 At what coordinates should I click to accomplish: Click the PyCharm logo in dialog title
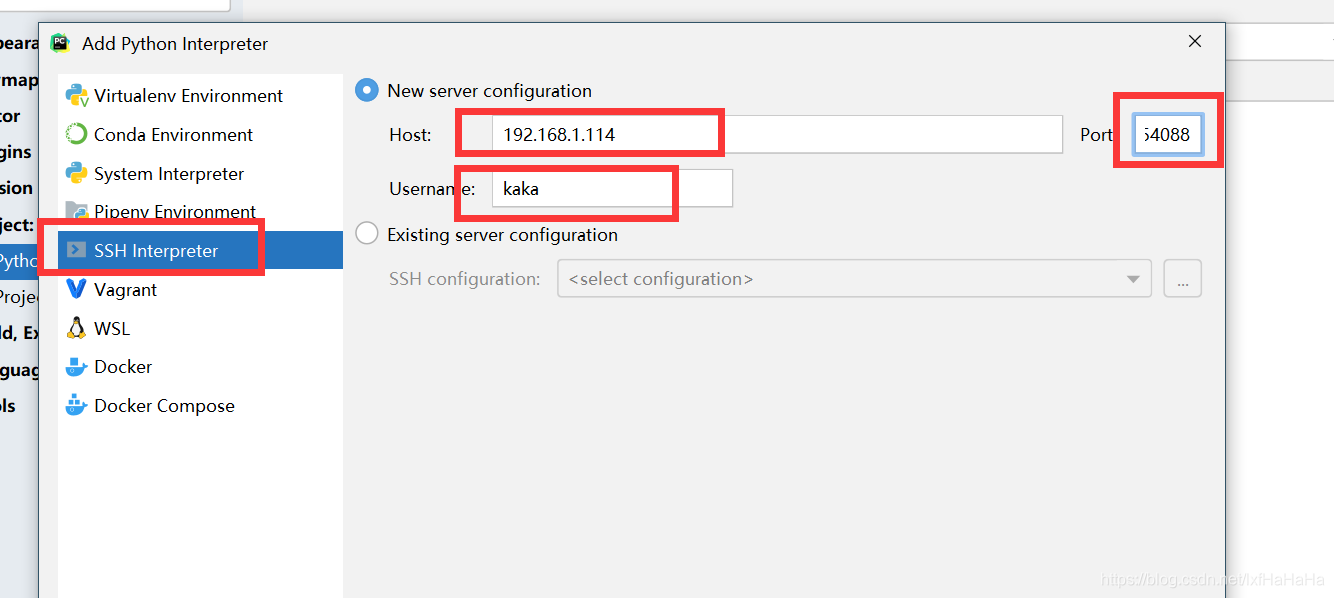[60, 43]
